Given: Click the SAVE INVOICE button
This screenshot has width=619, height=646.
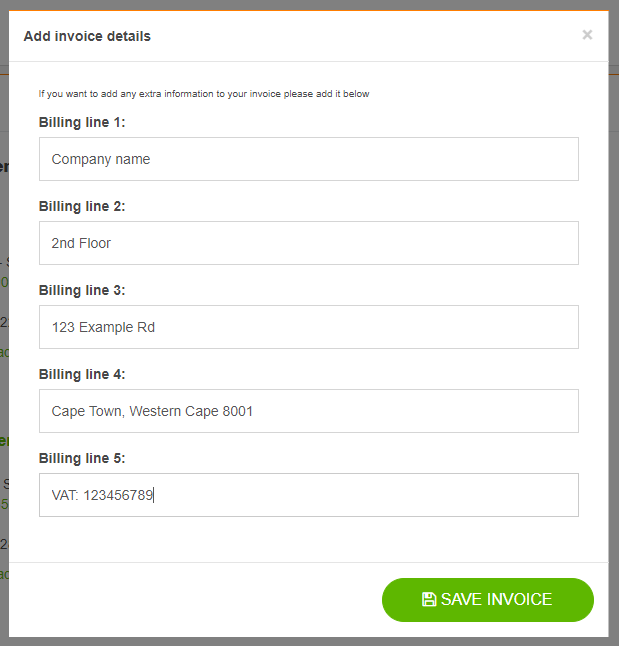Looking at the screenshot, I should coord(488,600).
